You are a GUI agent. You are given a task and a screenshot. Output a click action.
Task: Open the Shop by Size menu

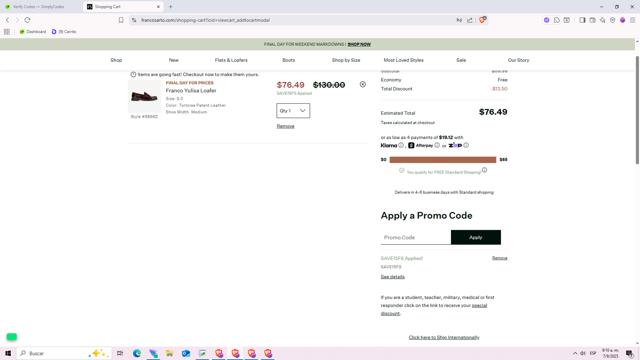pos(346,60)
